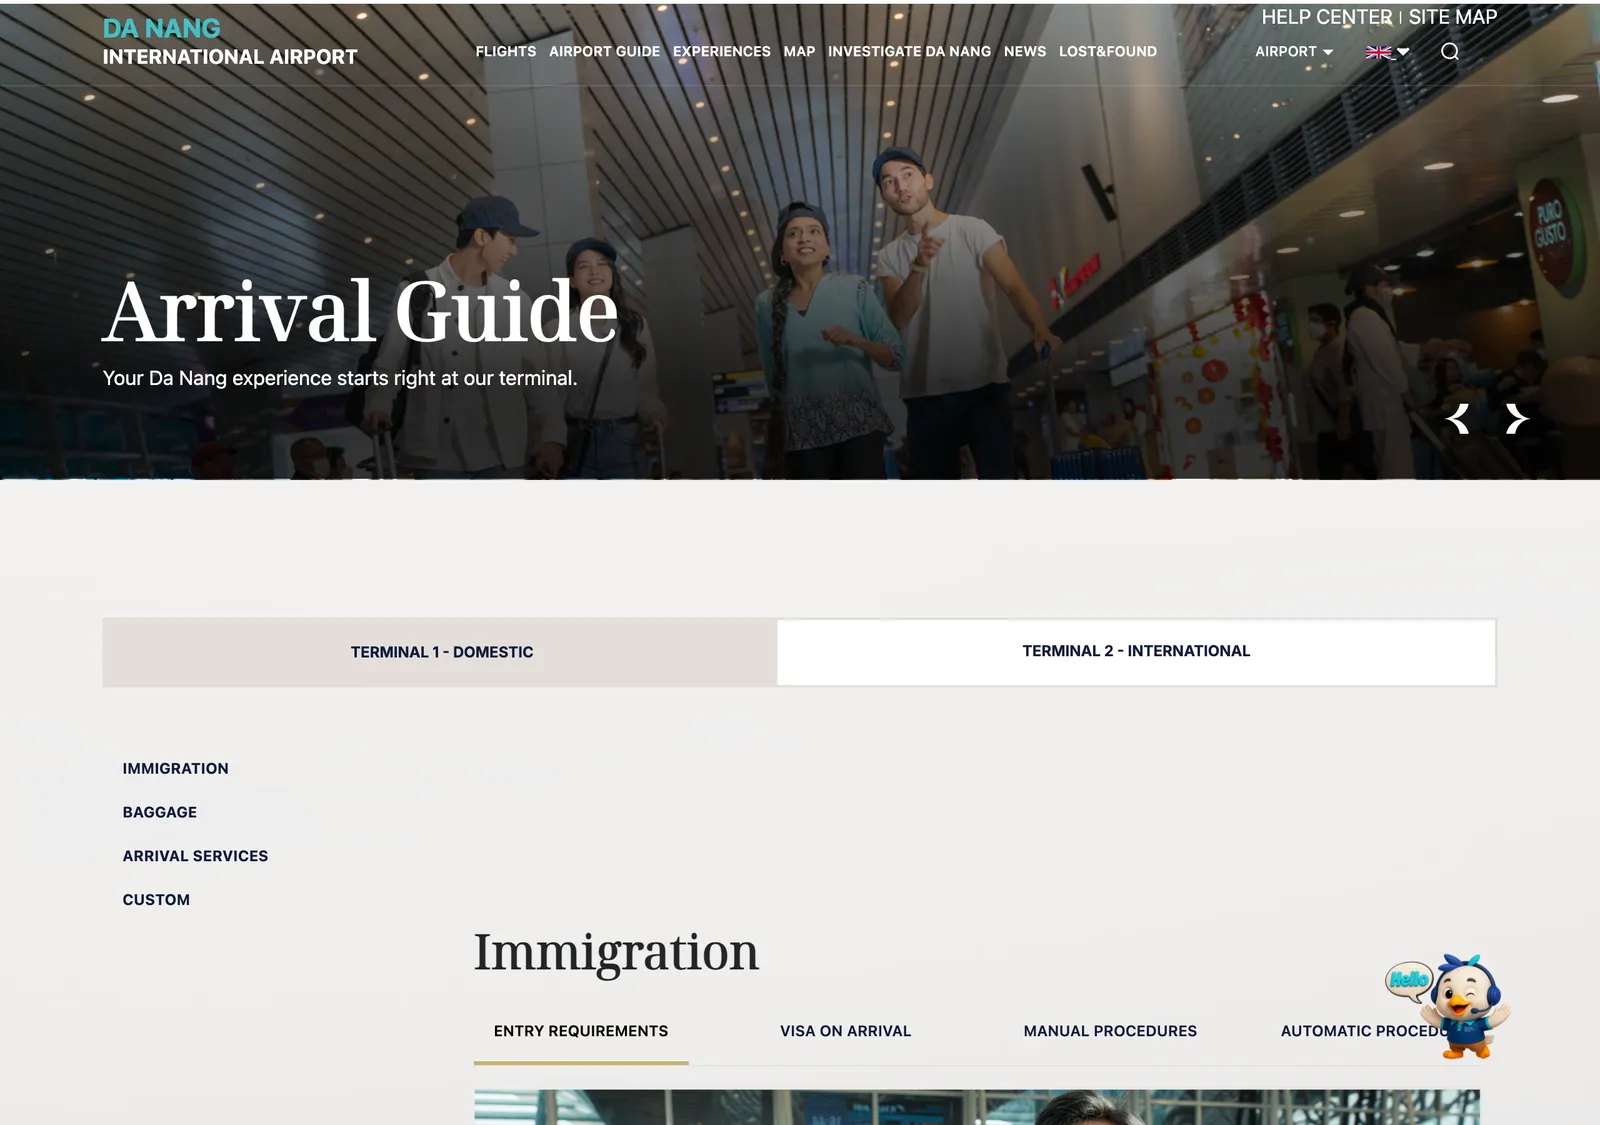Select the MANUAL PROCEDURES tab
This screenshot has width=1600, height=1125.
click(x=1110, y=1031)
